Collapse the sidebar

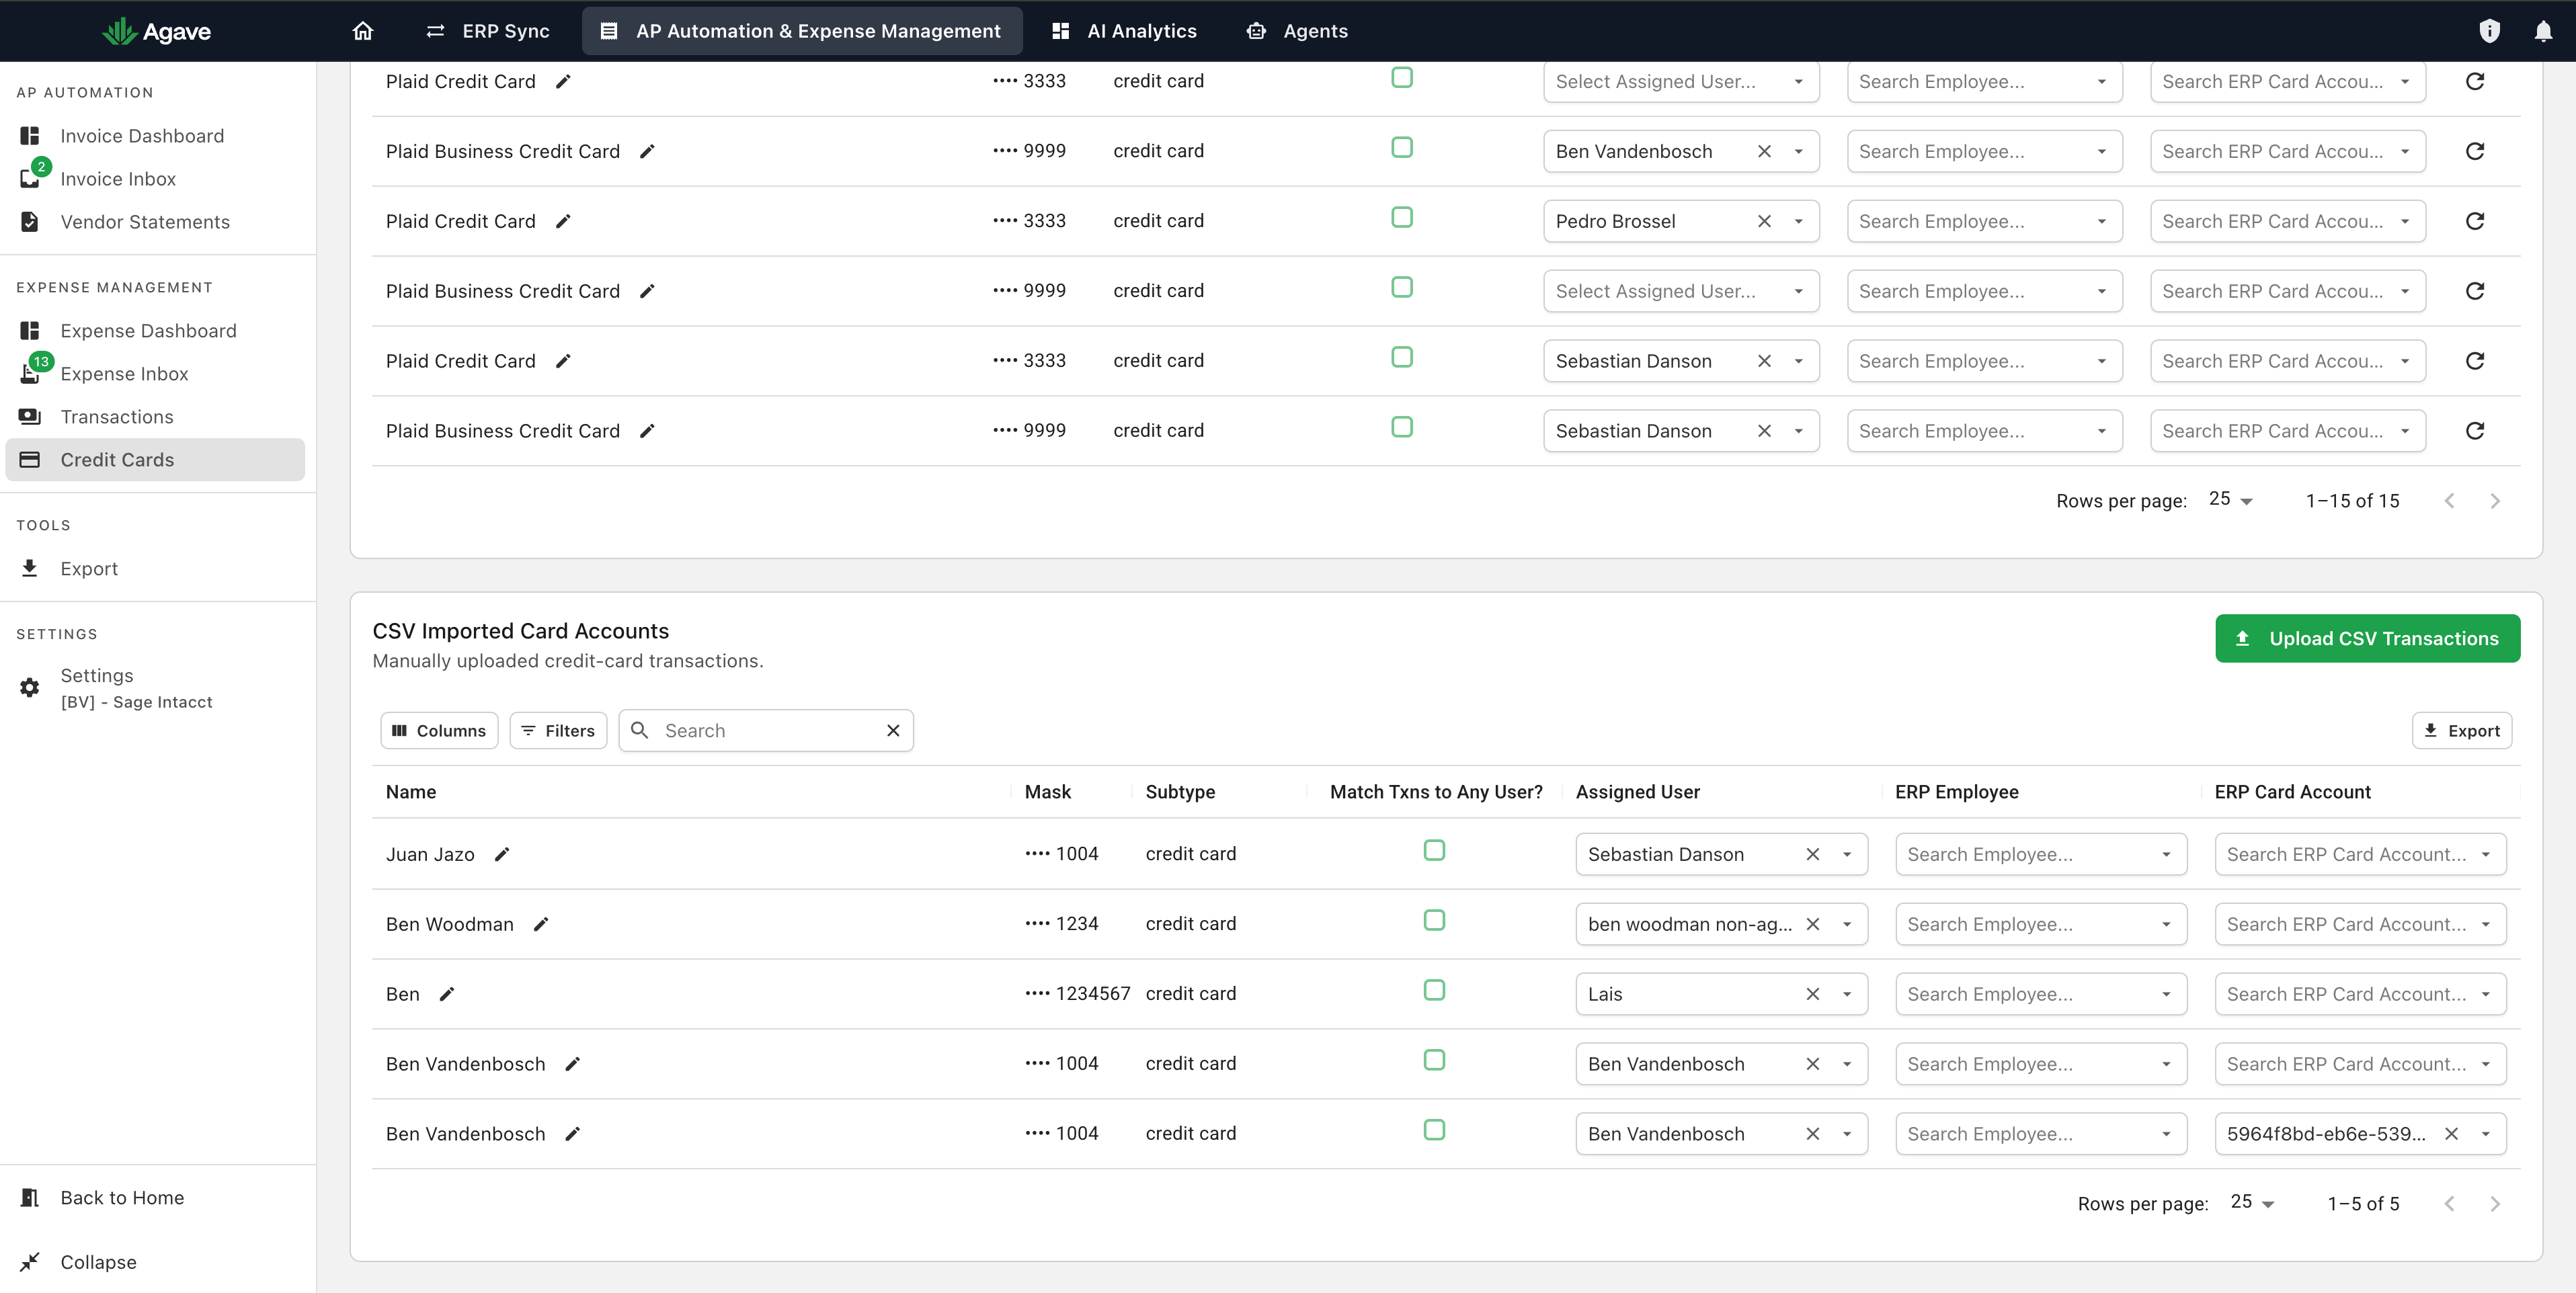click(x=98, y=1262)
